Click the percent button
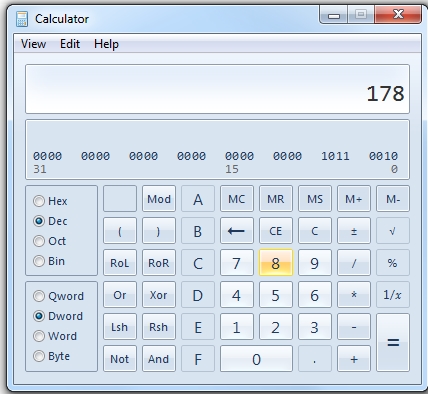This screenshot has width=428, height=394. pos(393,263)
